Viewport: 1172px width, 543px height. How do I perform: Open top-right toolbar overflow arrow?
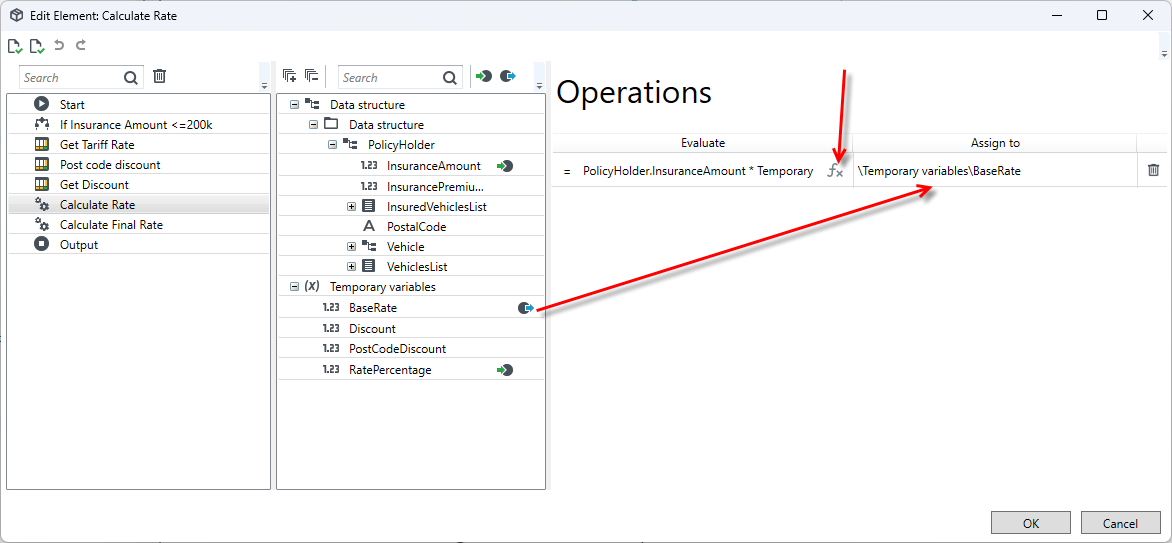(x=1164, y=55)
